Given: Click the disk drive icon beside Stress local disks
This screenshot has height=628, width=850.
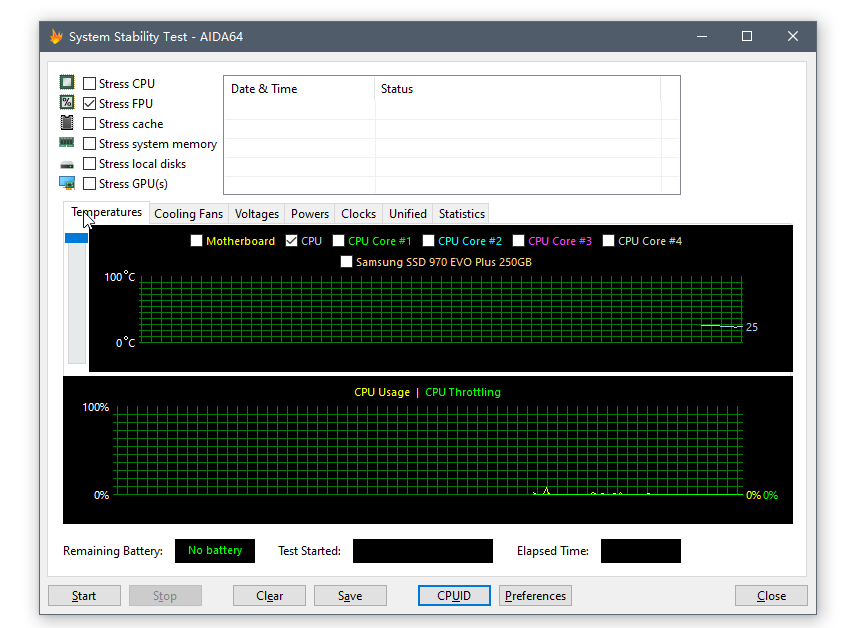Looking at the screenshot, I should point(67,164).
